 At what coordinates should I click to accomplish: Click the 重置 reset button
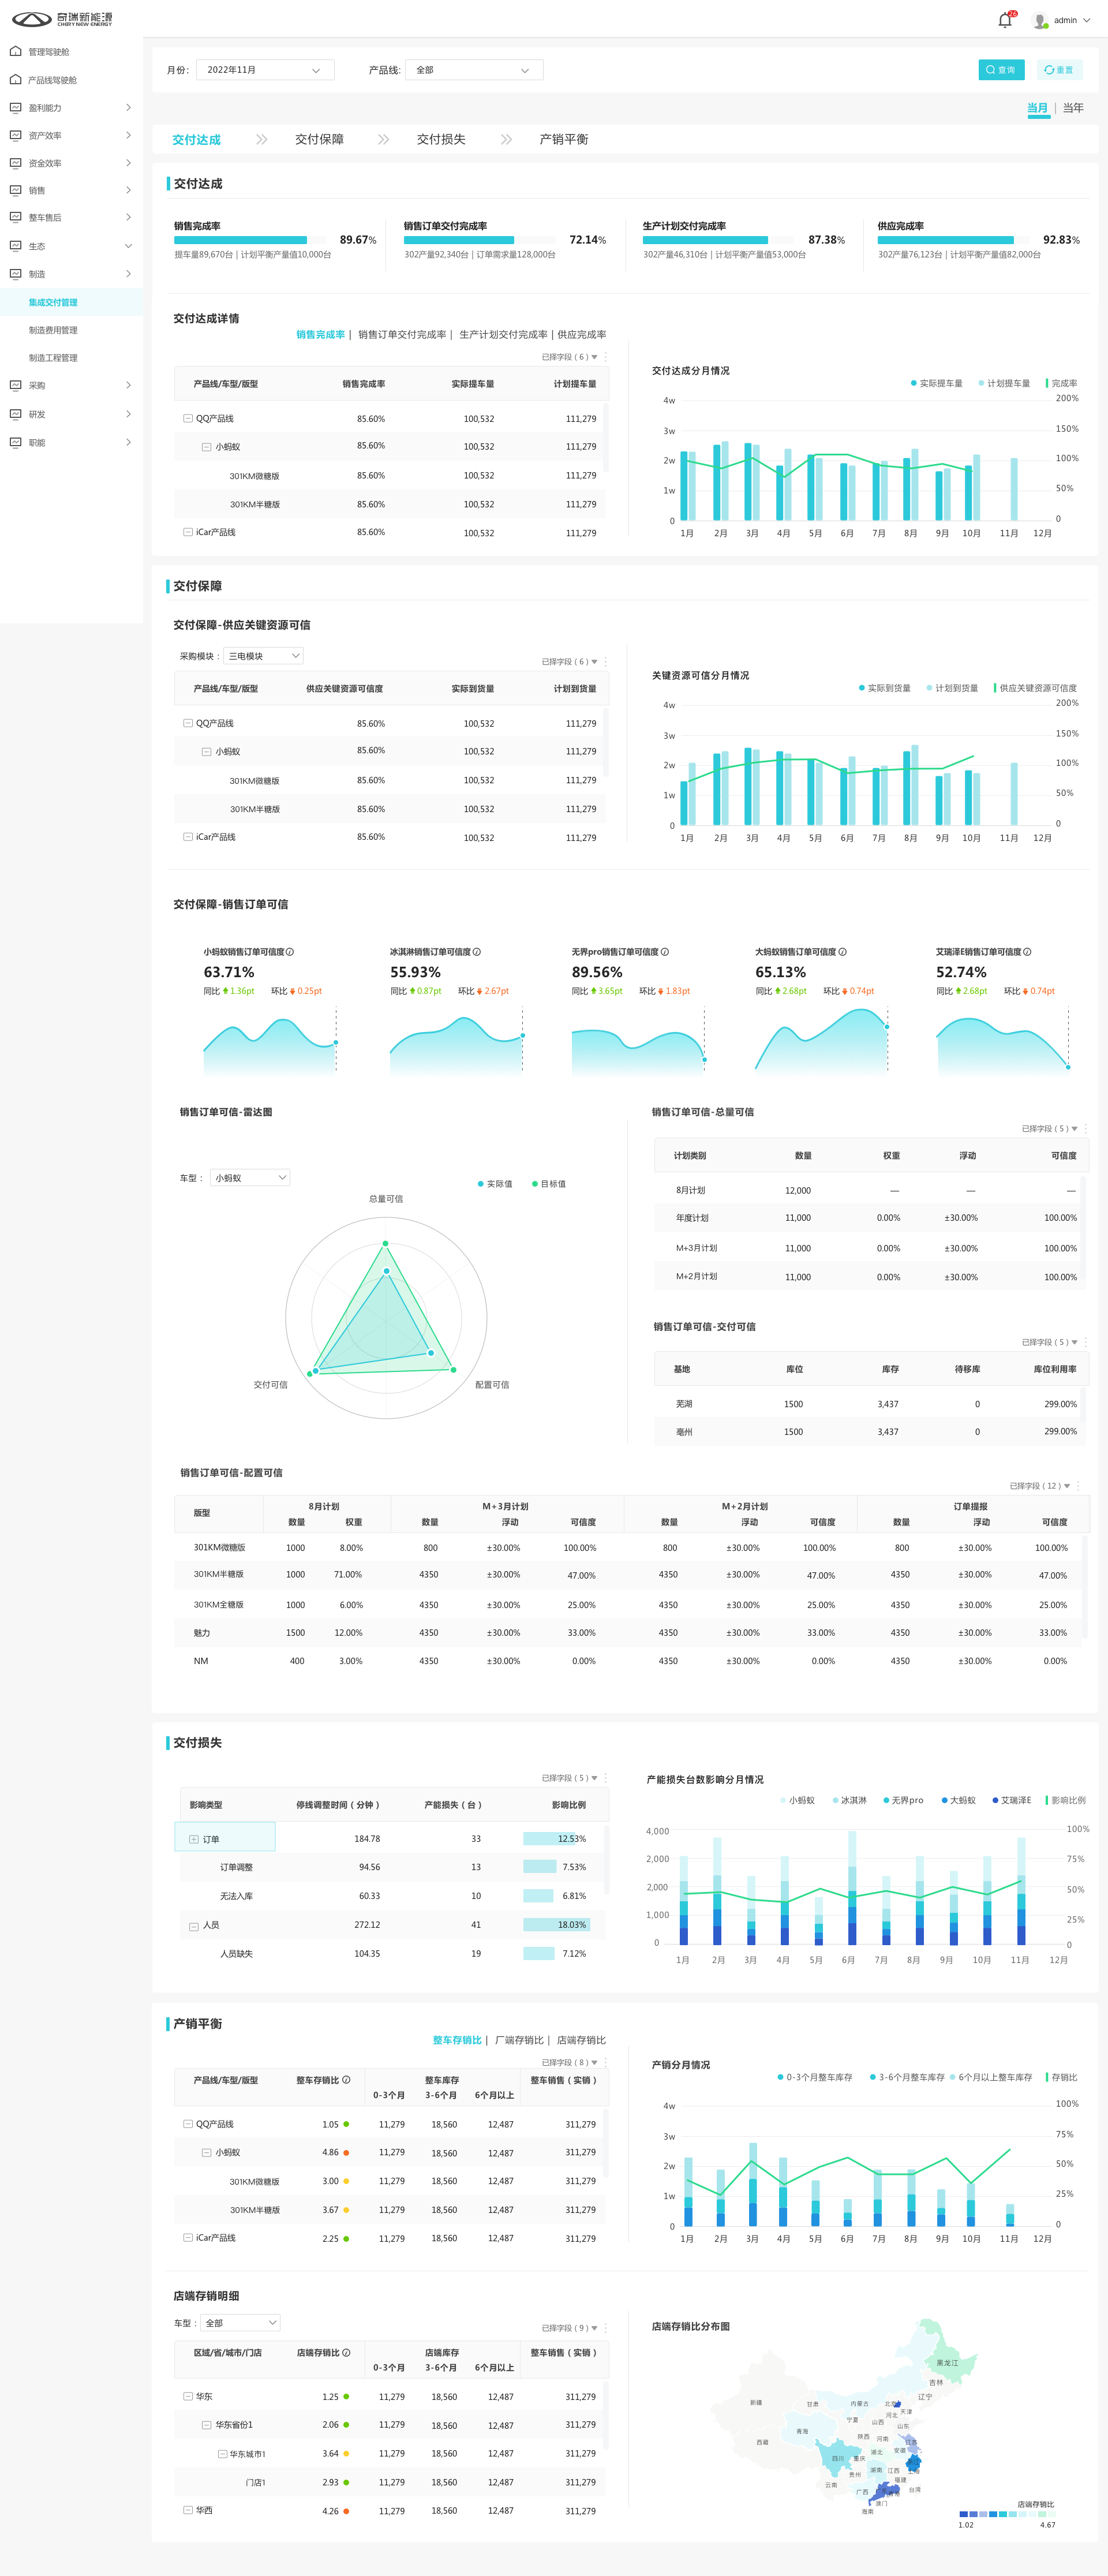pyautogui.click(x=1059, y=70)
